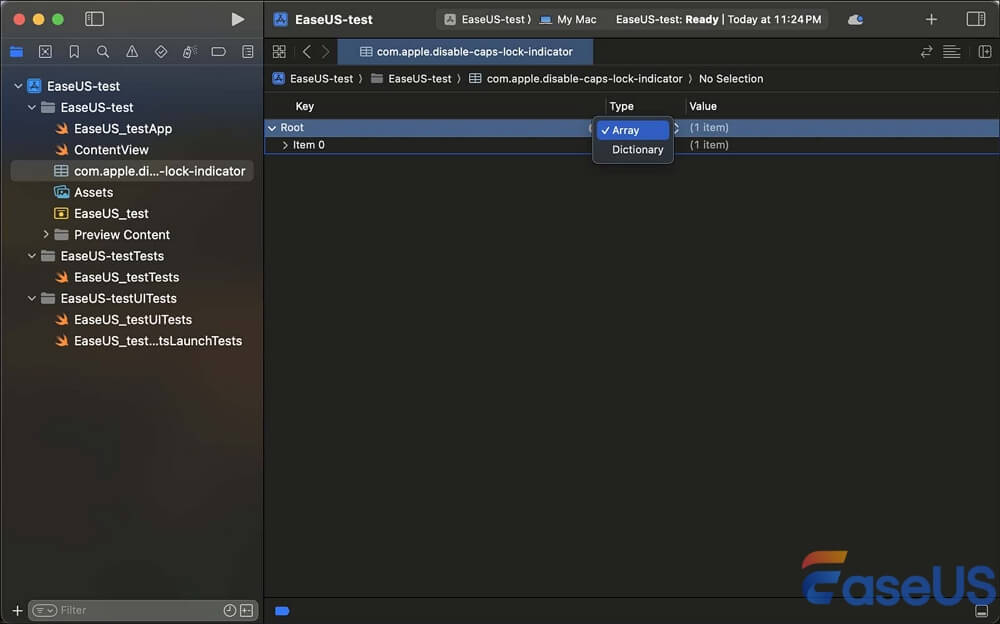
Task: Open the filter options menu icon
Action: [45, 611]
